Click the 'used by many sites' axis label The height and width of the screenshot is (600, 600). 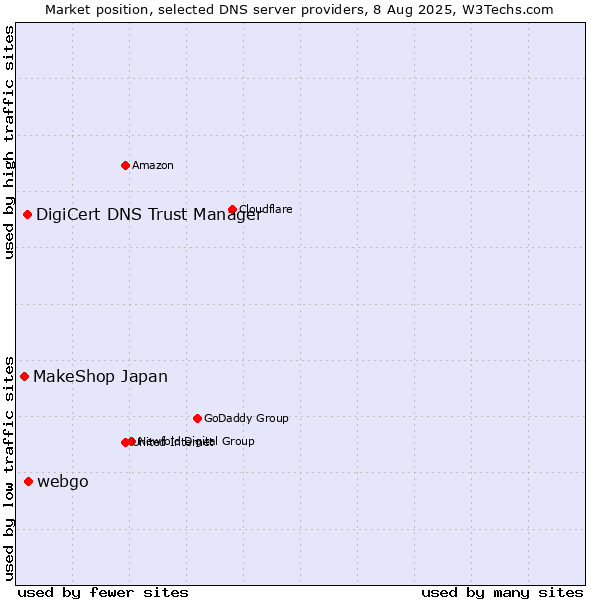pyautogui.click(x=502, y=593)
